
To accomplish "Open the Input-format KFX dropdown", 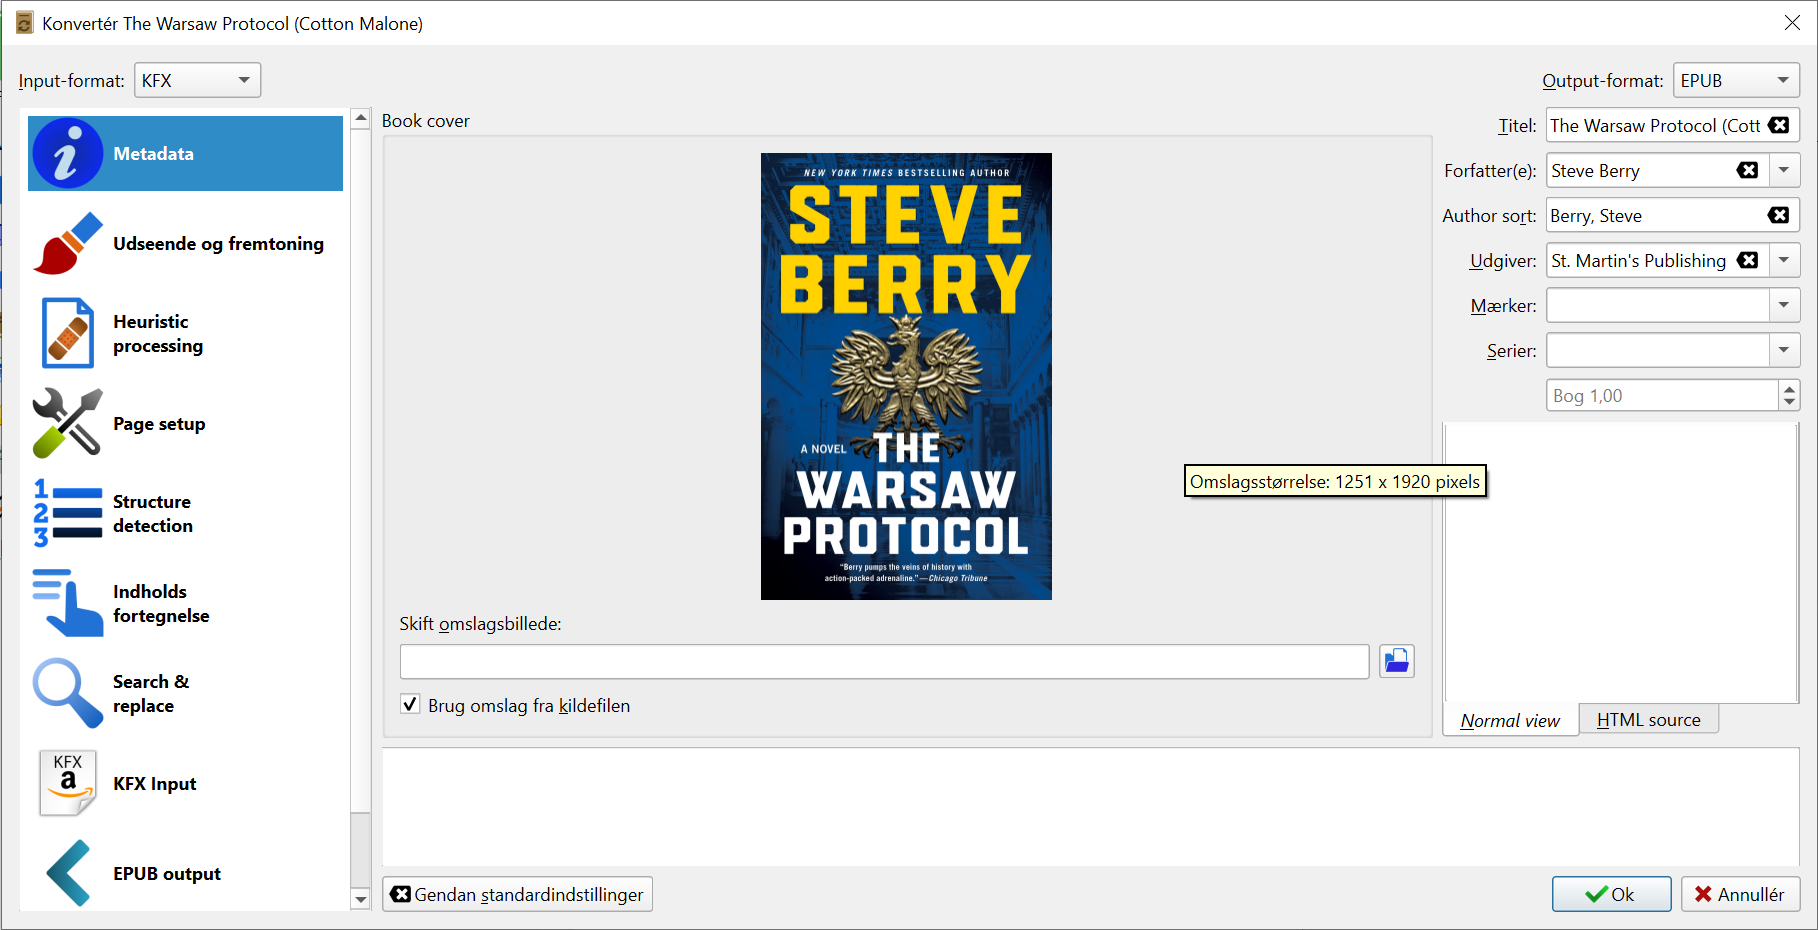I will (x=197, y=80).
